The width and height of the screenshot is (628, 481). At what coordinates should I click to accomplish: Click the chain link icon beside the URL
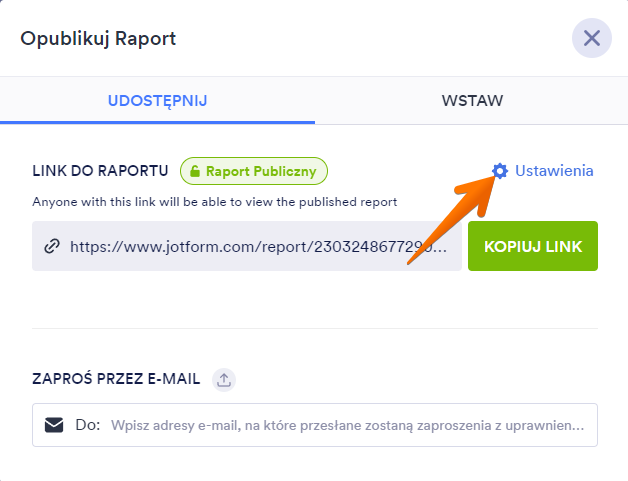tap(52, 246)
